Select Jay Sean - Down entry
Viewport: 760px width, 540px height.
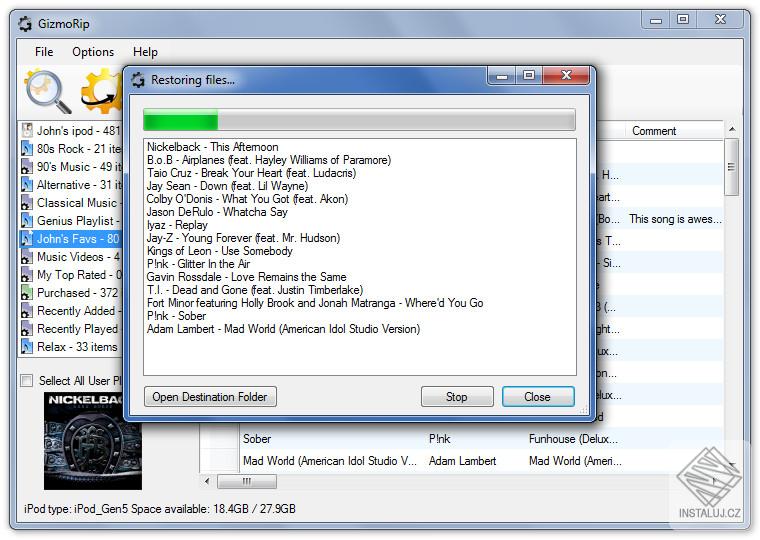[227, 186]
